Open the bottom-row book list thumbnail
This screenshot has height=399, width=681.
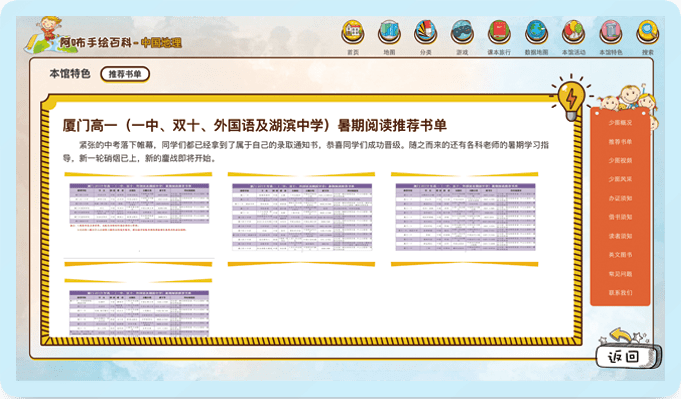pyautogui.click(x=139, y=313)
